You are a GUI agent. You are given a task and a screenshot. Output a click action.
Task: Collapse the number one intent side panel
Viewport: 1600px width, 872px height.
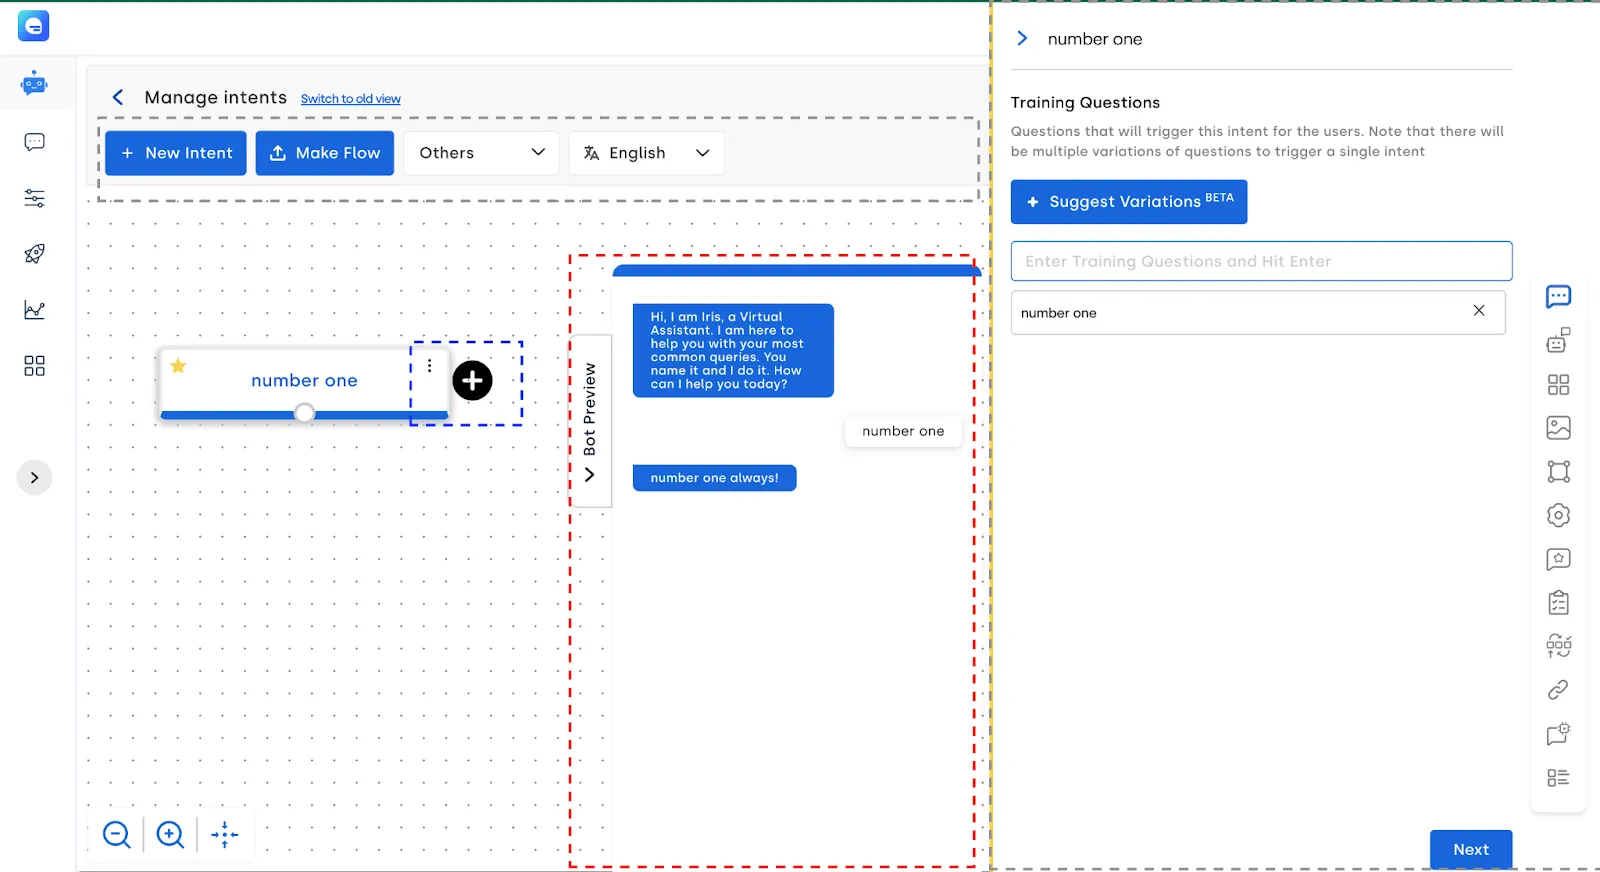(x=1022, y=38)
